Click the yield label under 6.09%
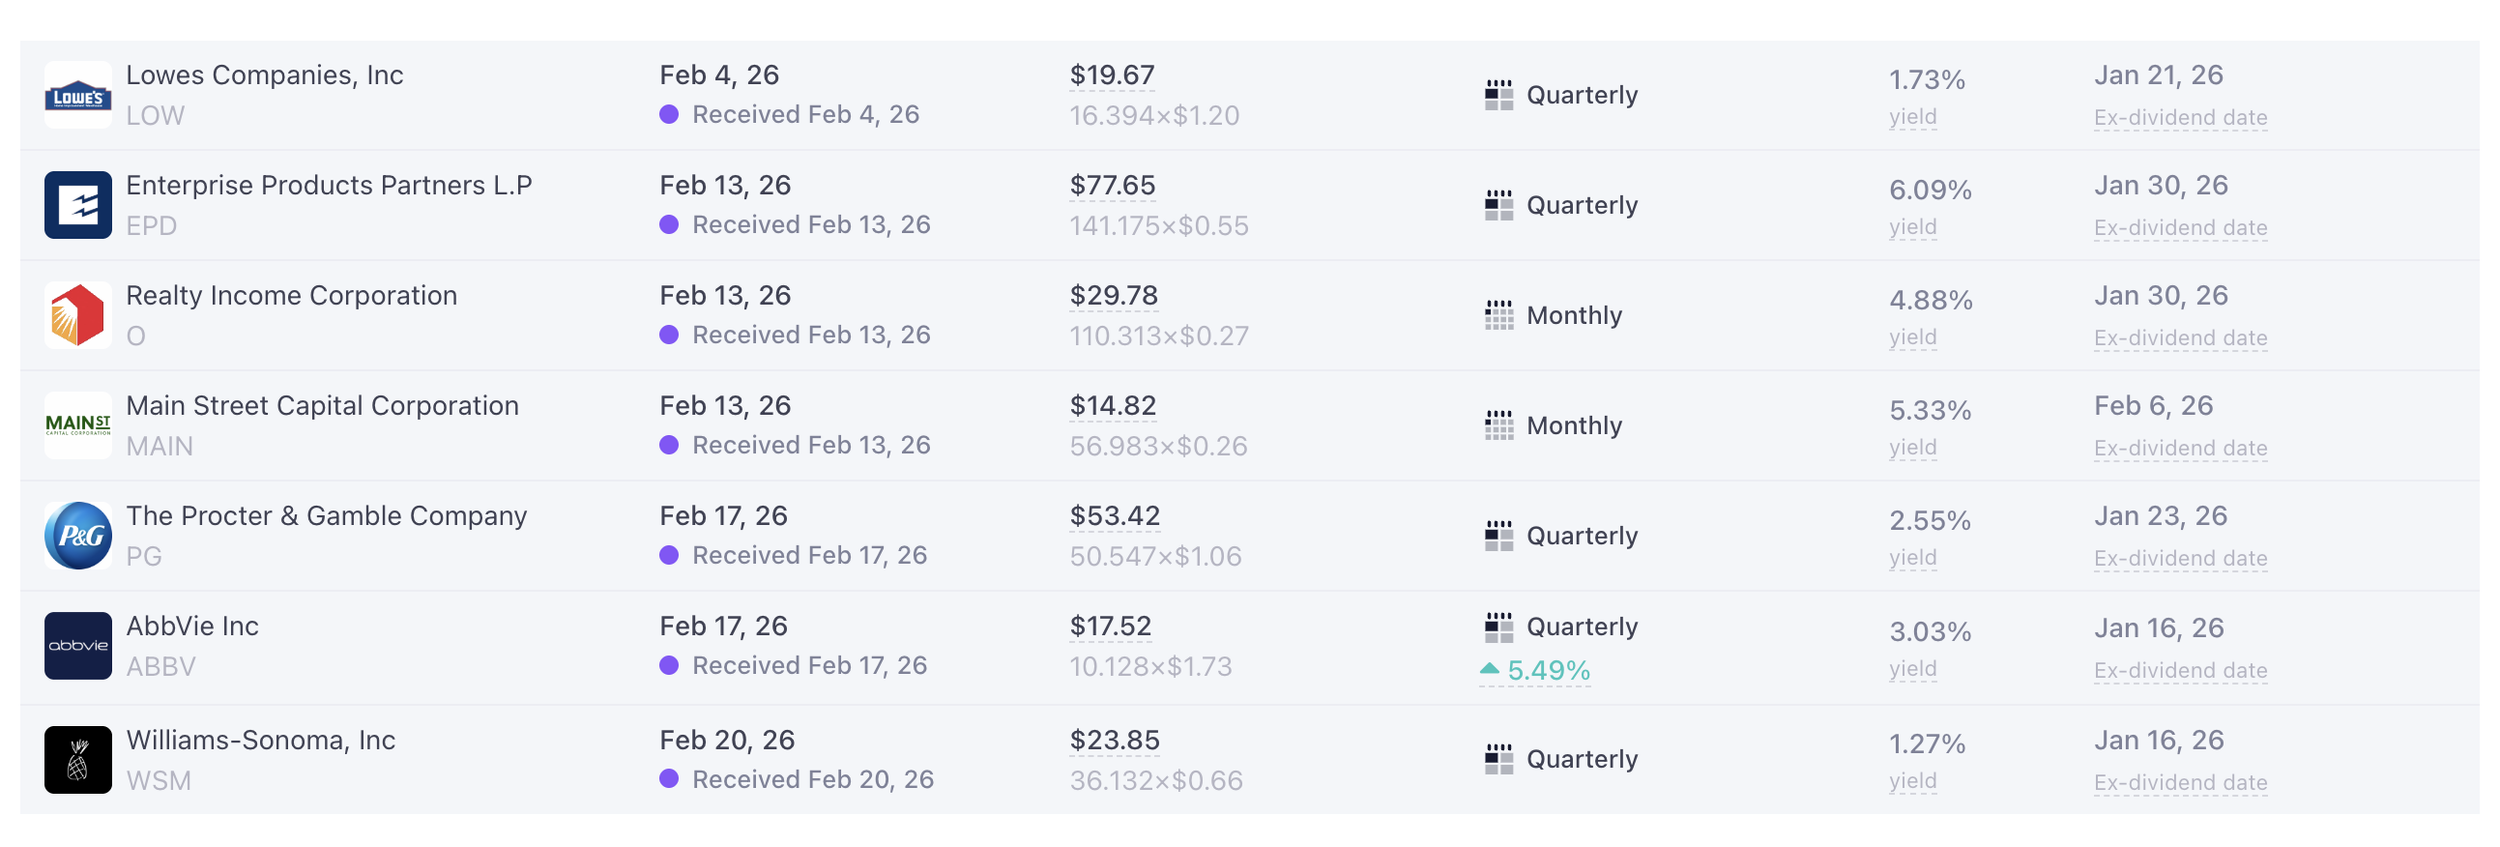 (x=1912, y=227)
